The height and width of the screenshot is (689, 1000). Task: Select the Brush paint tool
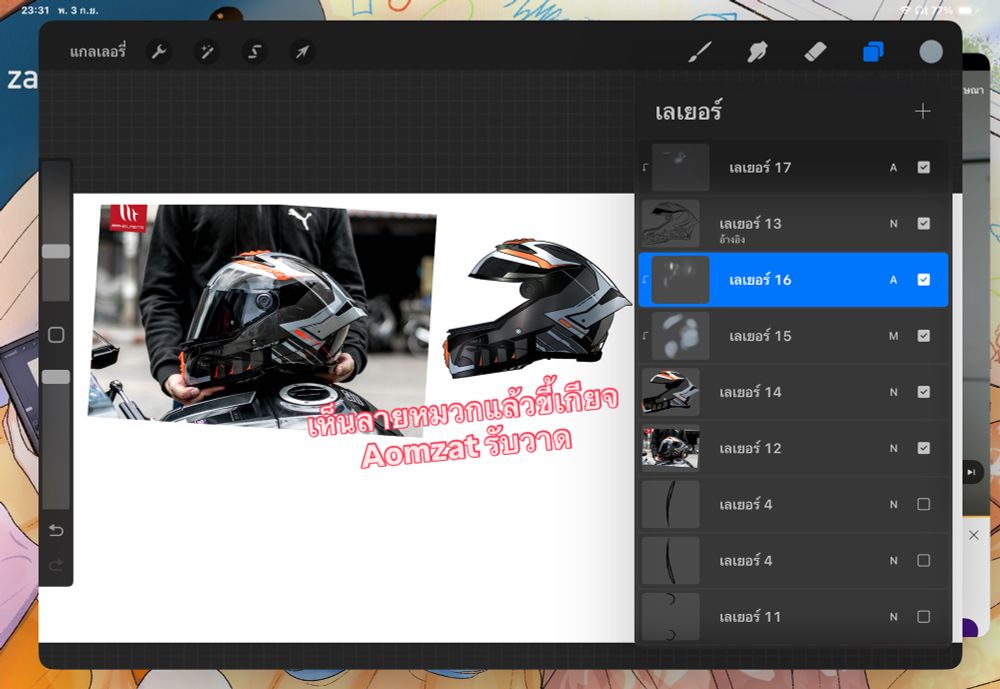point(700,52)
